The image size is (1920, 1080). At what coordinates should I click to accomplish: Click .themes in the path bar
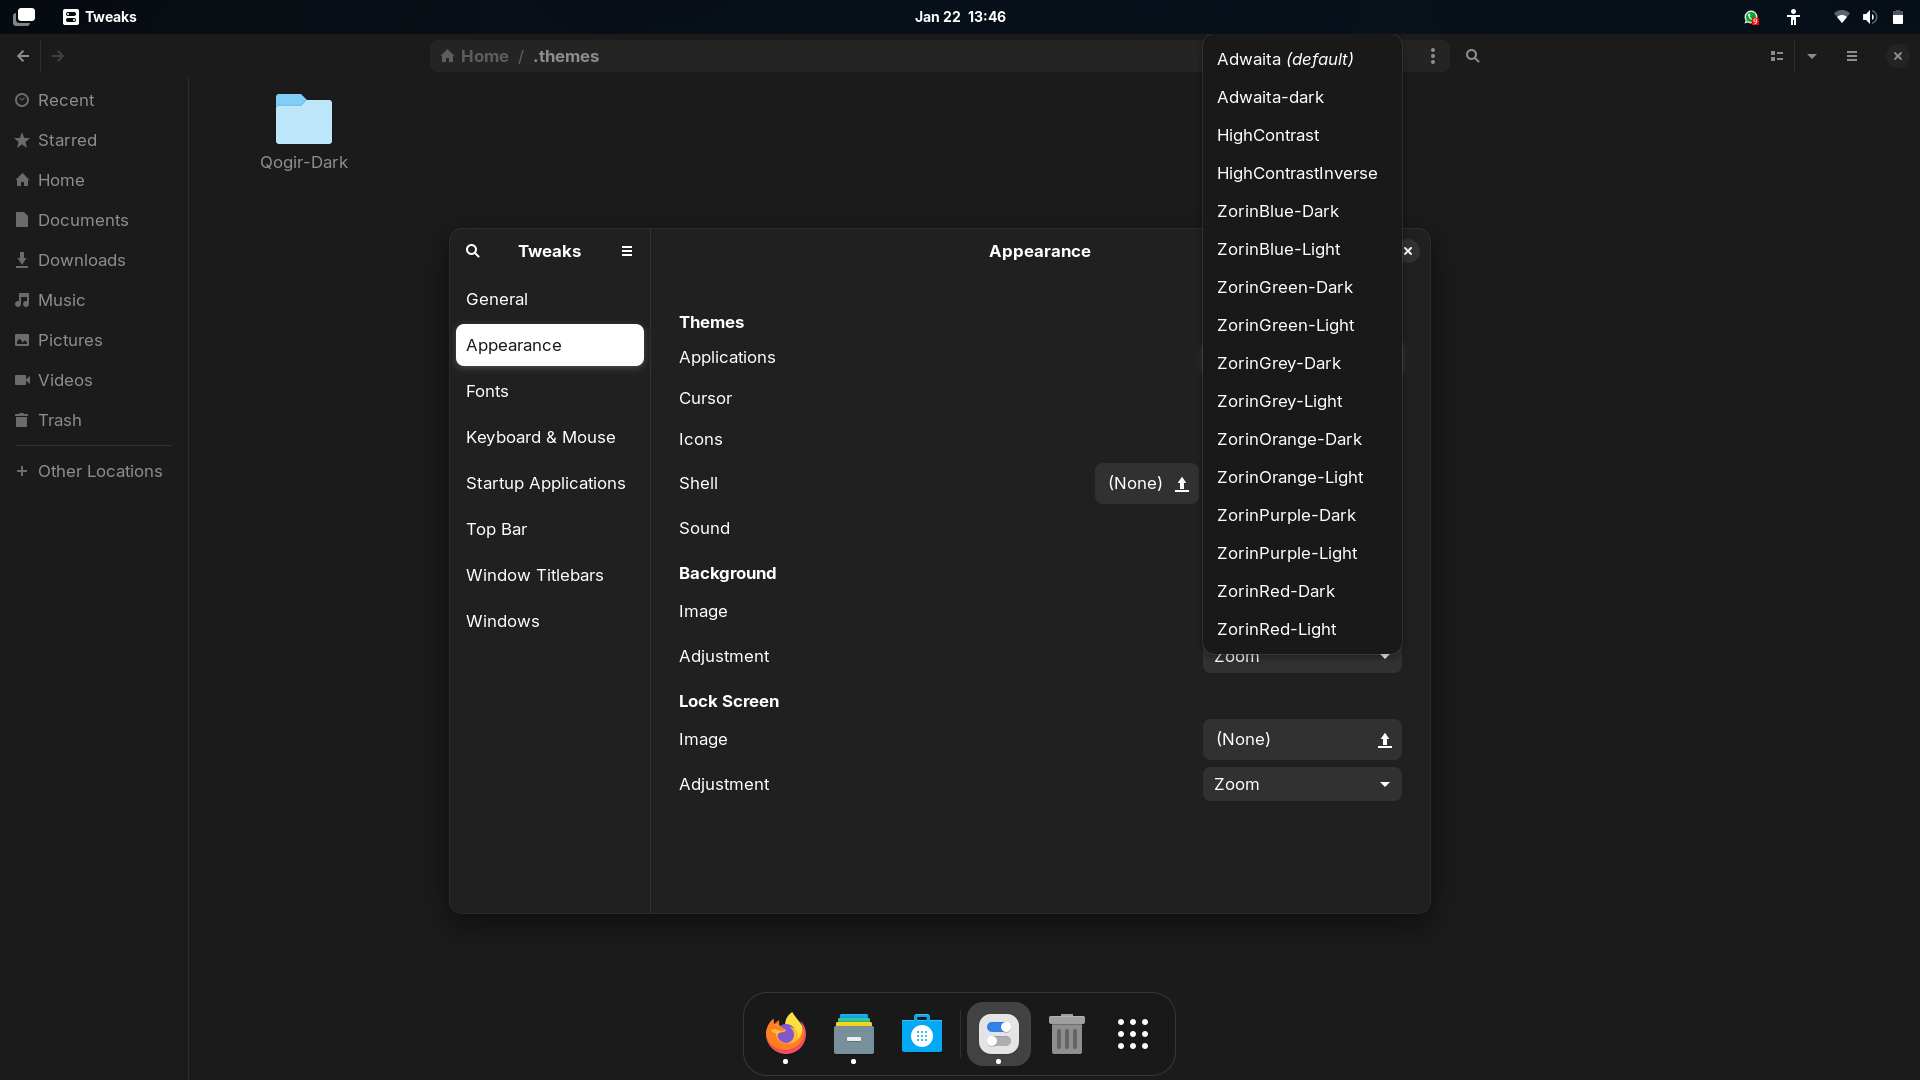[566, 56]
